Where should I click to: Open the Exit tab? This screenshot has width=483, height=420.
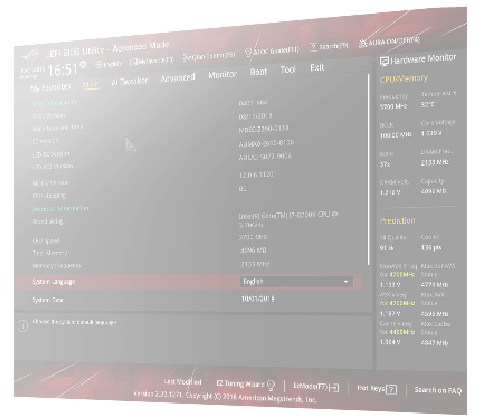(x=317, y=68)
